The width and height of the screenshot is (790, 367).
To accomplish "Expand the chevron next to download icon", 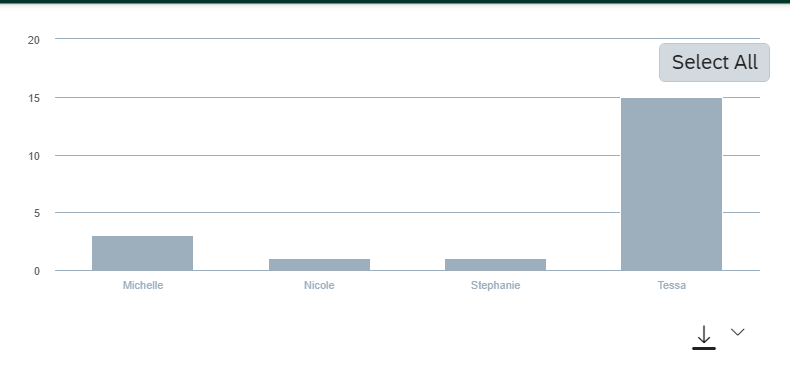I will 738,332.
